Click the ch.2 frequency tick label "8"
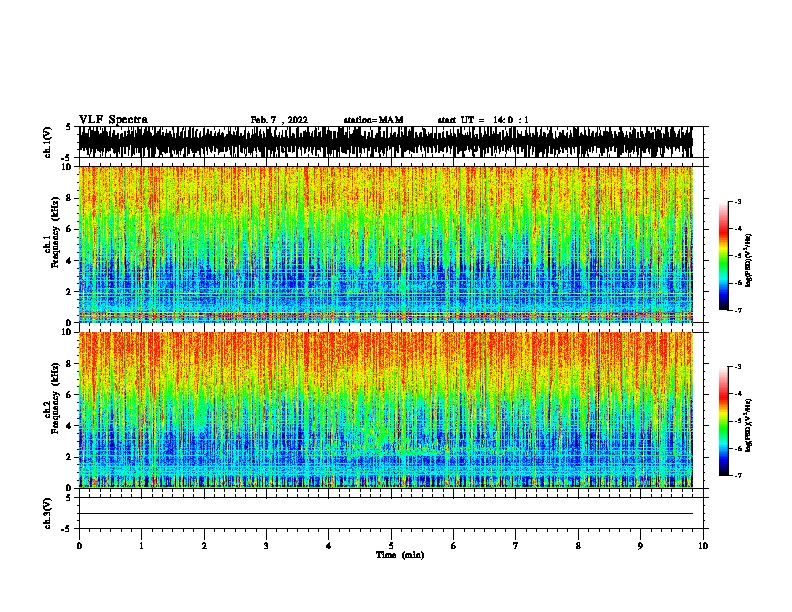The image size is (792, 612). pyautogui.click(x=69, y=364)
